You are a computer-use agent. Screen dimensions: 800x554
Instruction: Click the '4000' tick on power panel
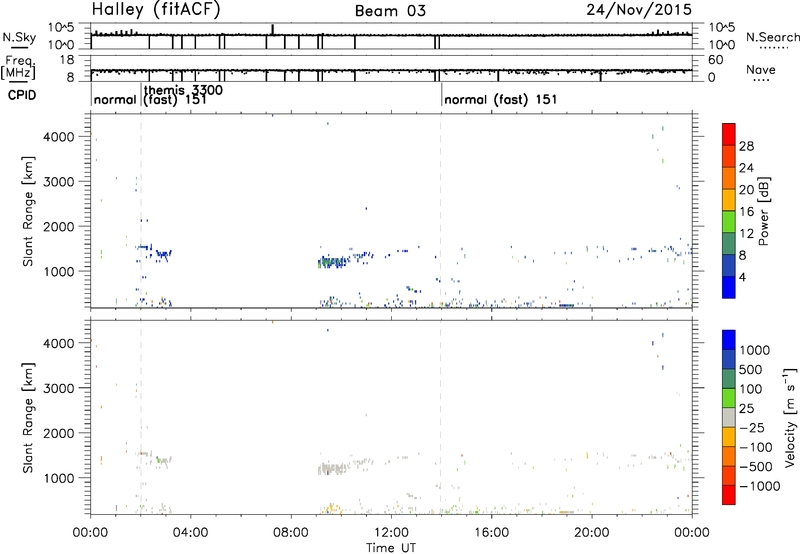point(58,137)
